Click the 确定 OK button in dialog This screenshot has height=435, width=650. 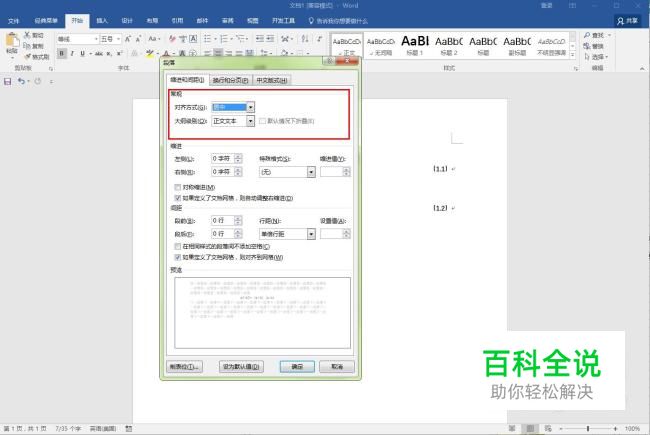point(297,367)
